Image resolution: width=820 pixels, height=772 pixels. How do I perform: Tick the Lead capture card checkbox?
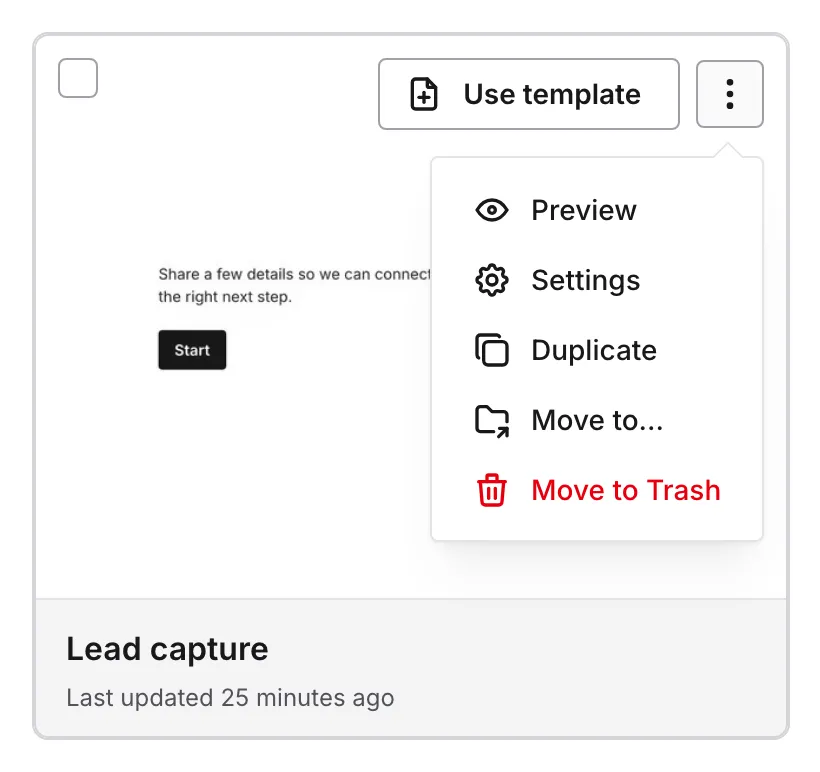pos(78,78)
